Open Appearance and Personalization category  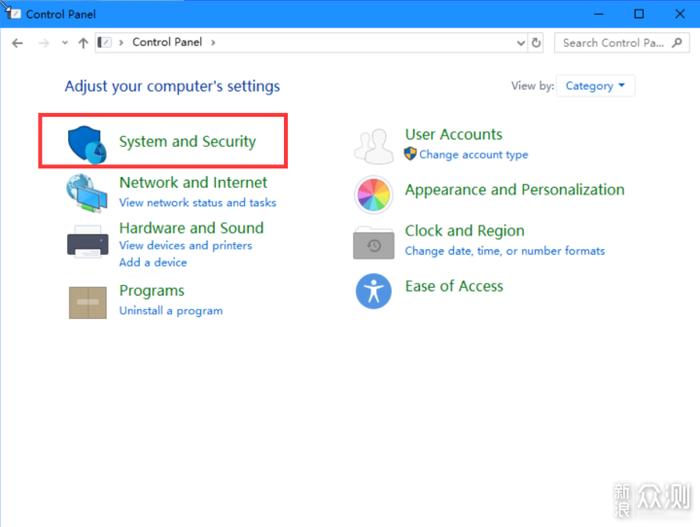click(x=515, y=190)
